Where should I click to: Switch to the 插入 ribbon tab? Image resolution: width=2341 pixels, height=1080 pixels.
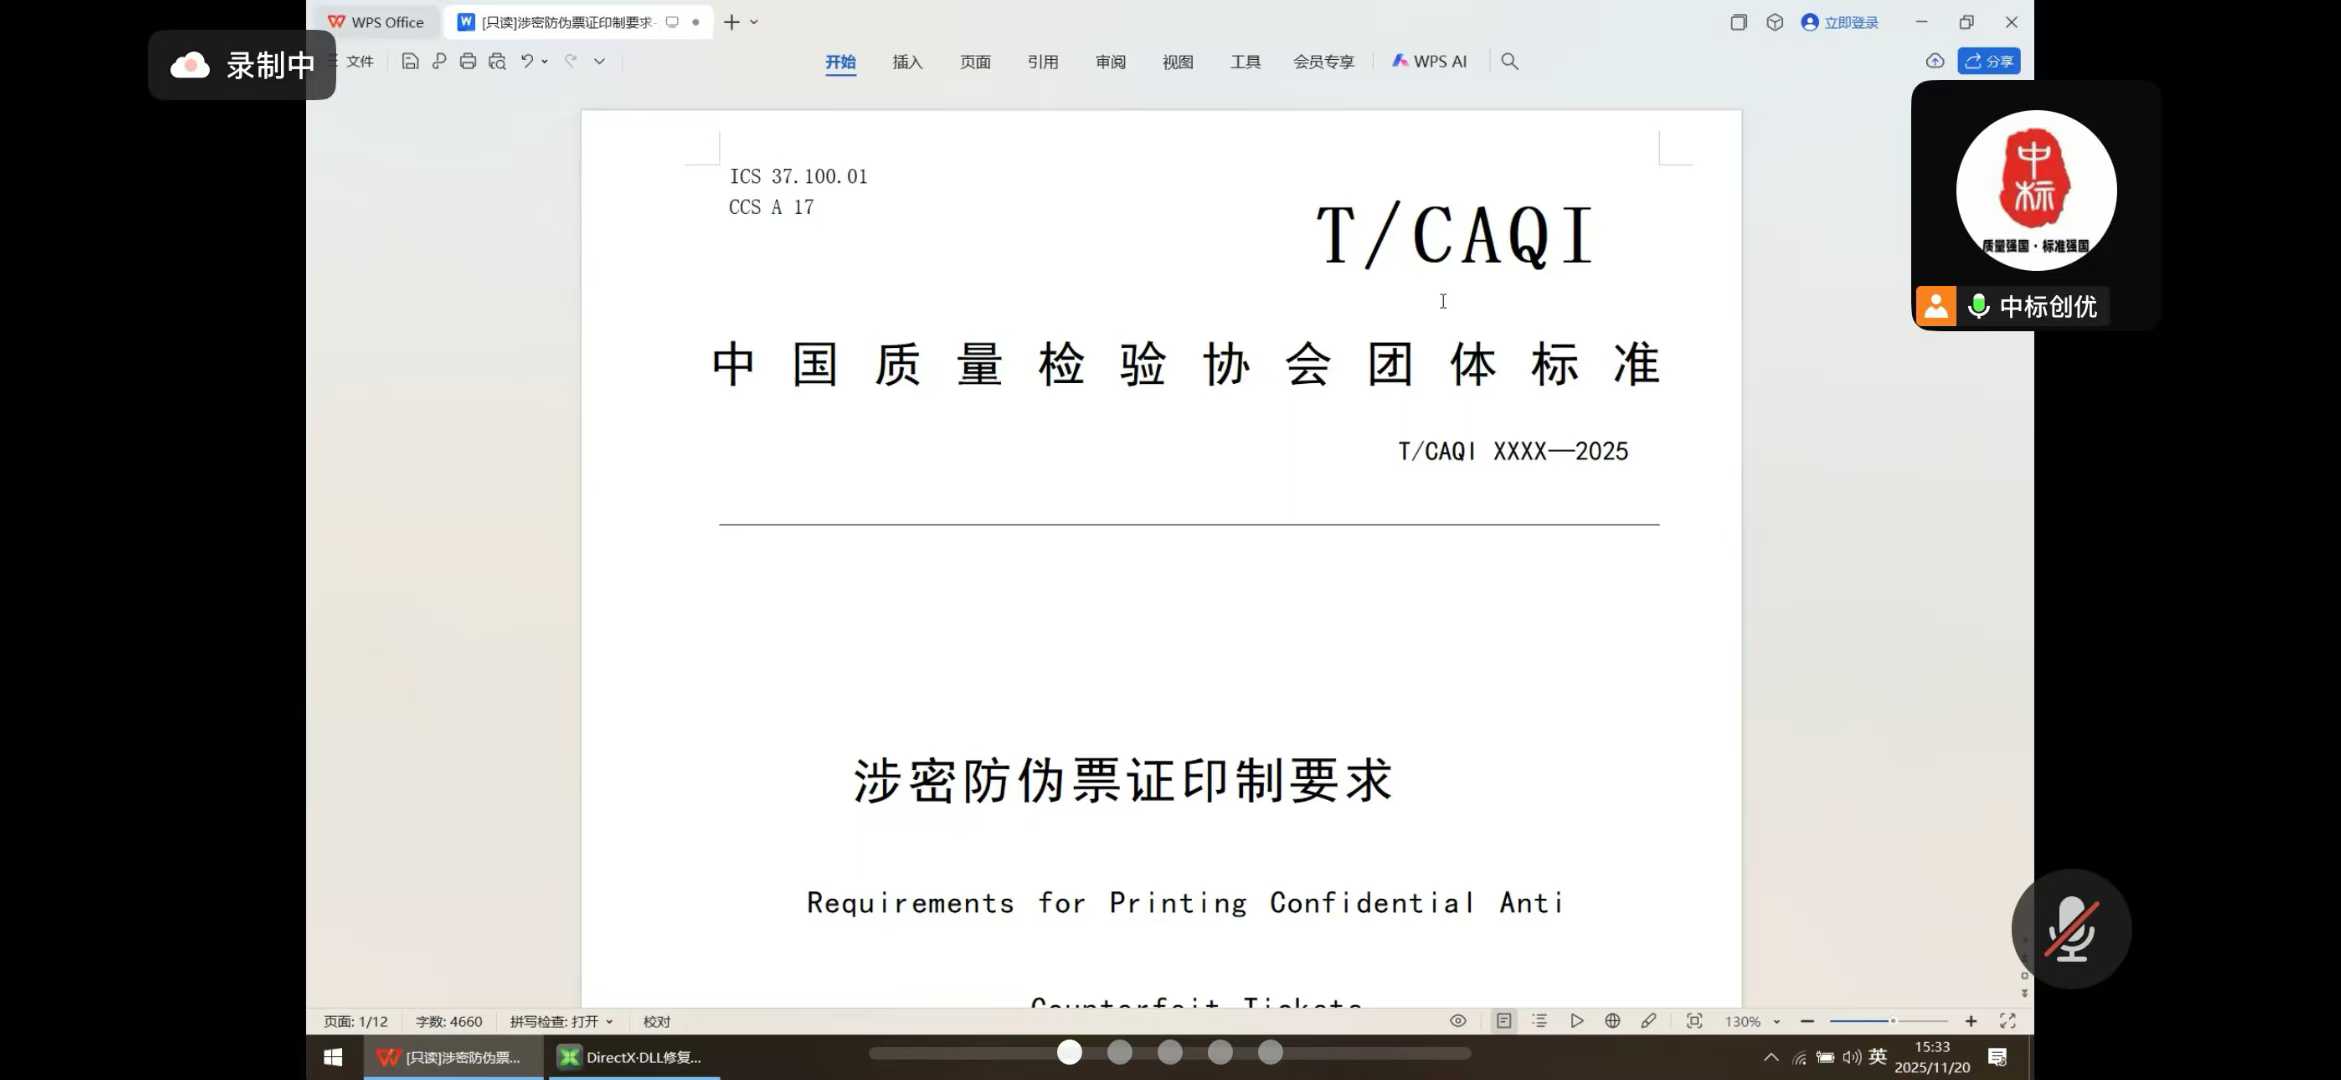(906, 61)
